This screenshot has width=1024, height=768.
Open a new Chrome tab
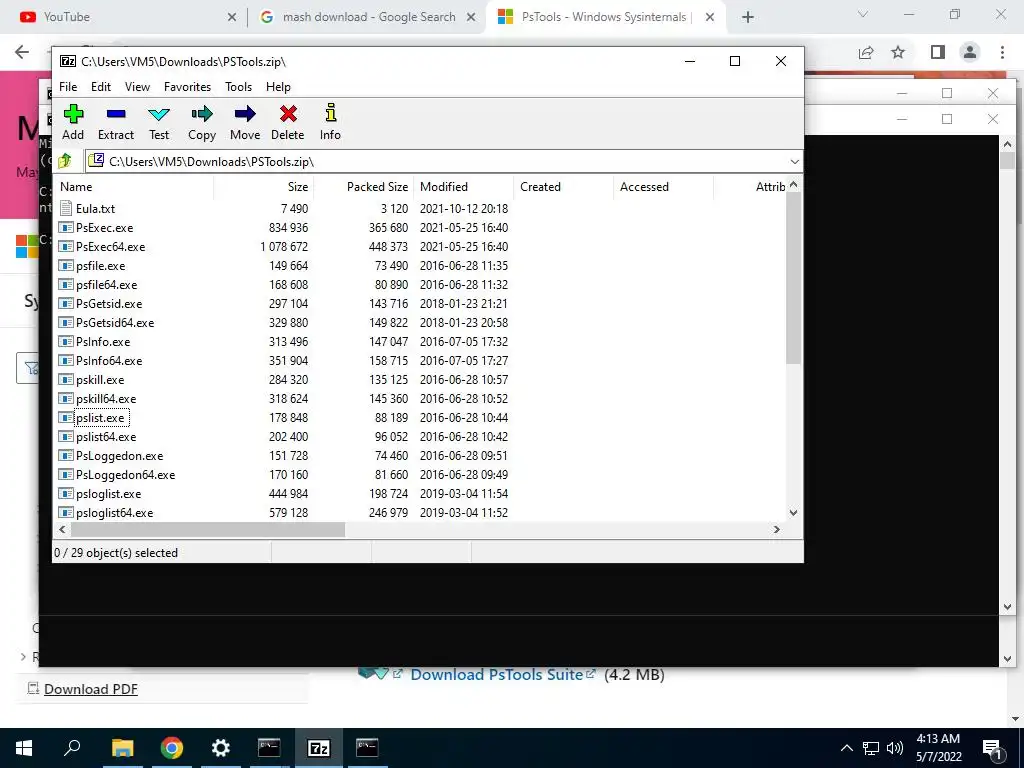[x=748, y=17]
